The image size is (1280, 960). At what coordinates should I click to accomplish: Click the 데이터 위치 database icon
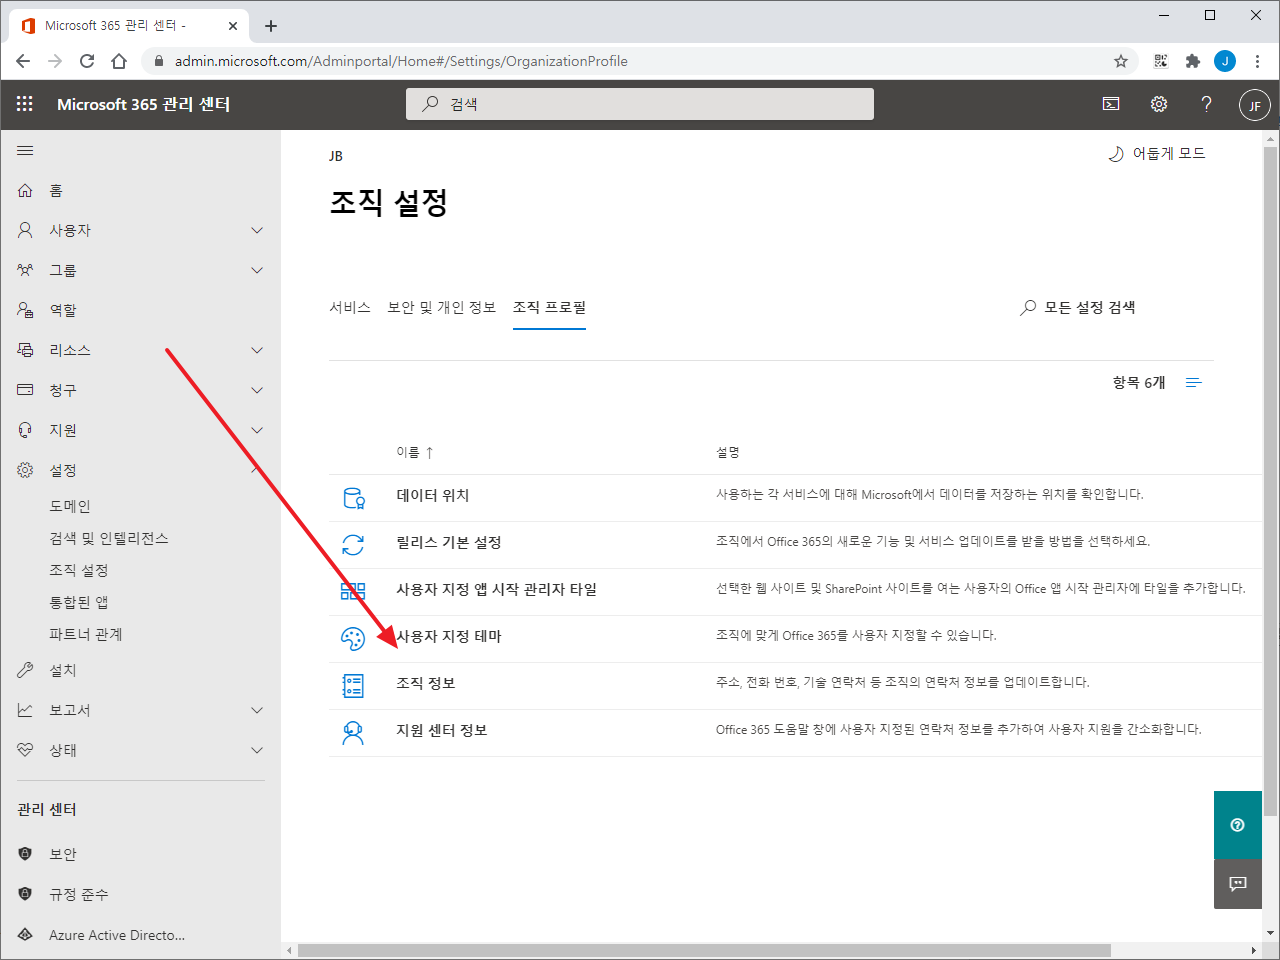(353, 498)
